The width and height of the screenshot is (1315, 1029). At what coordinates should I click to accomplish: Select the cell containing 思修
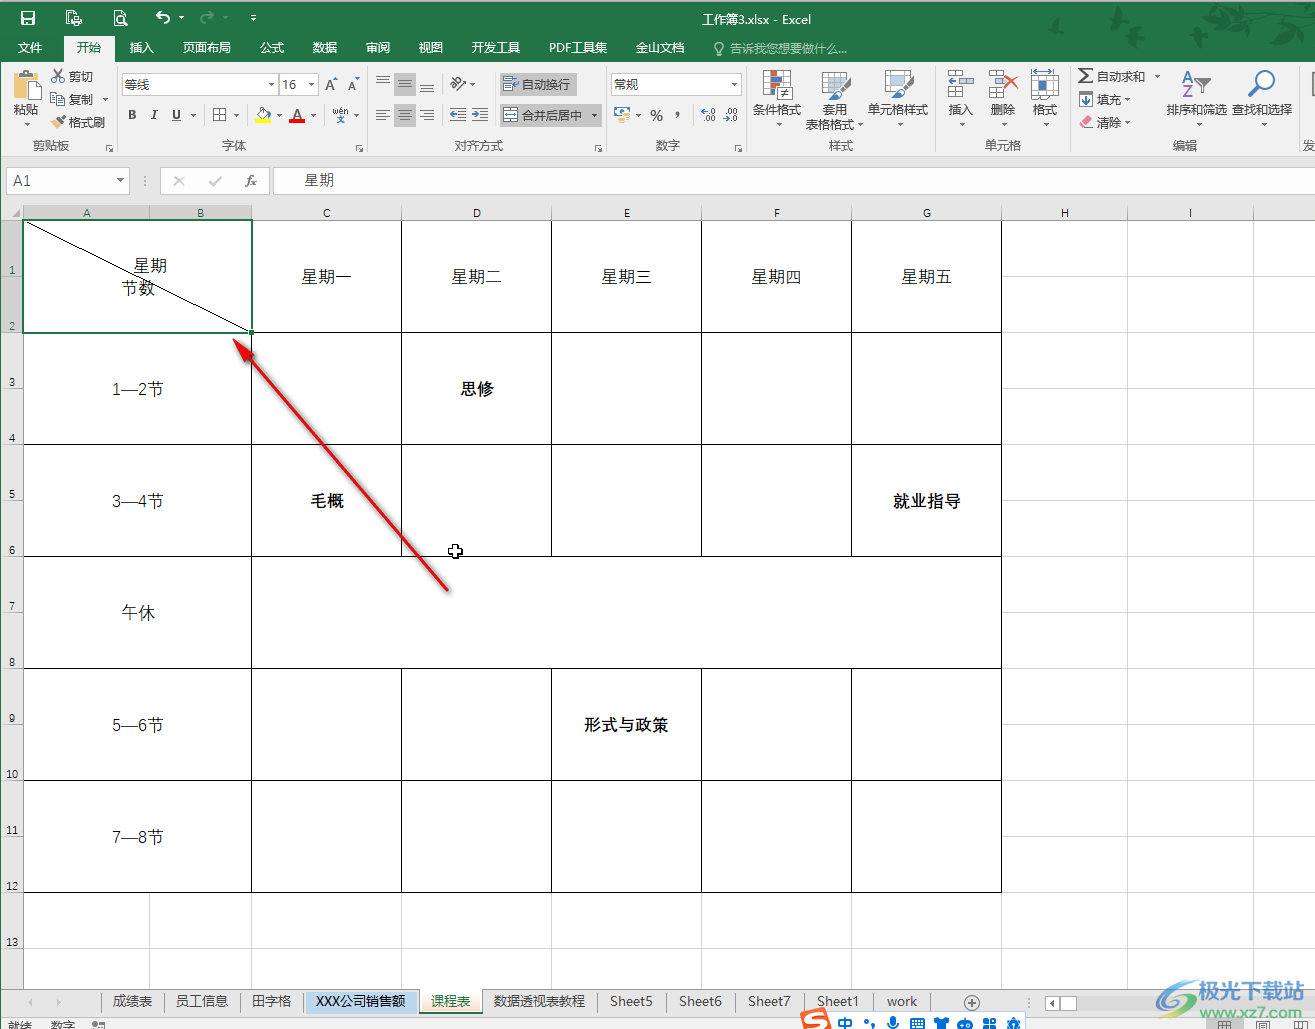pyautogui.click(x=477, y=389)
